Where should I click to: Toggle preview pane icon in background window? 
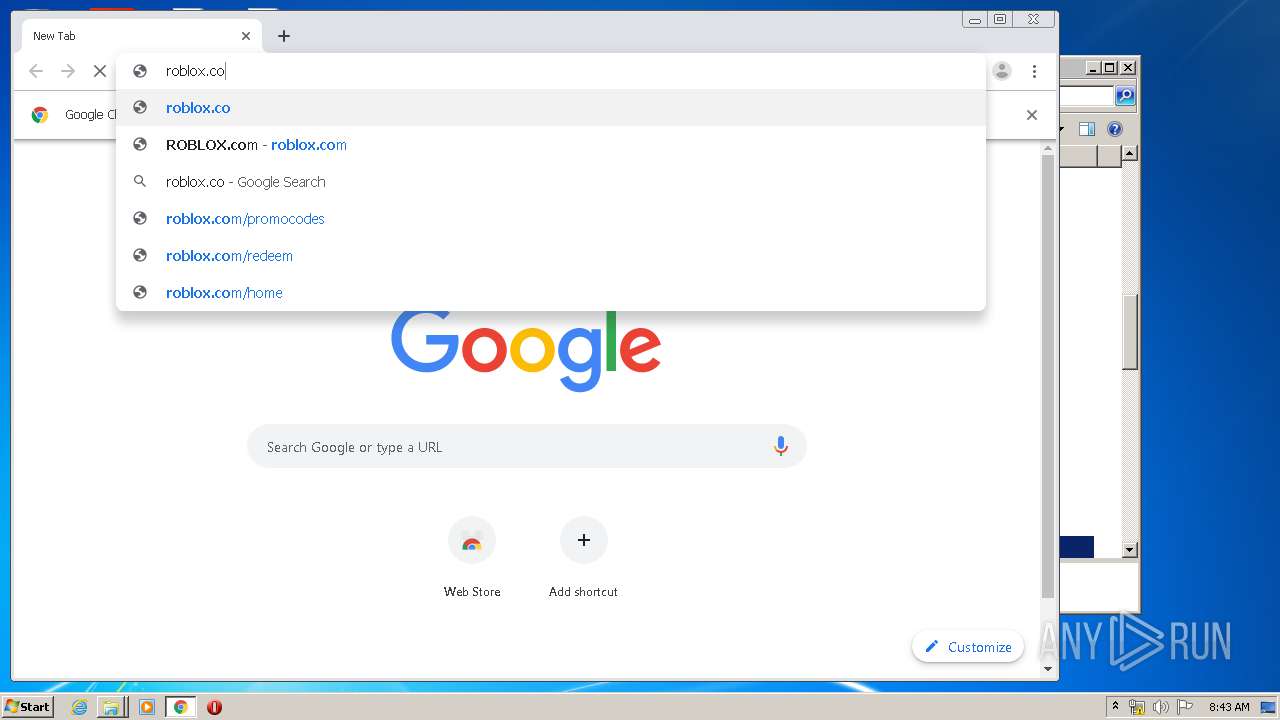click(x=1087, y=129)
